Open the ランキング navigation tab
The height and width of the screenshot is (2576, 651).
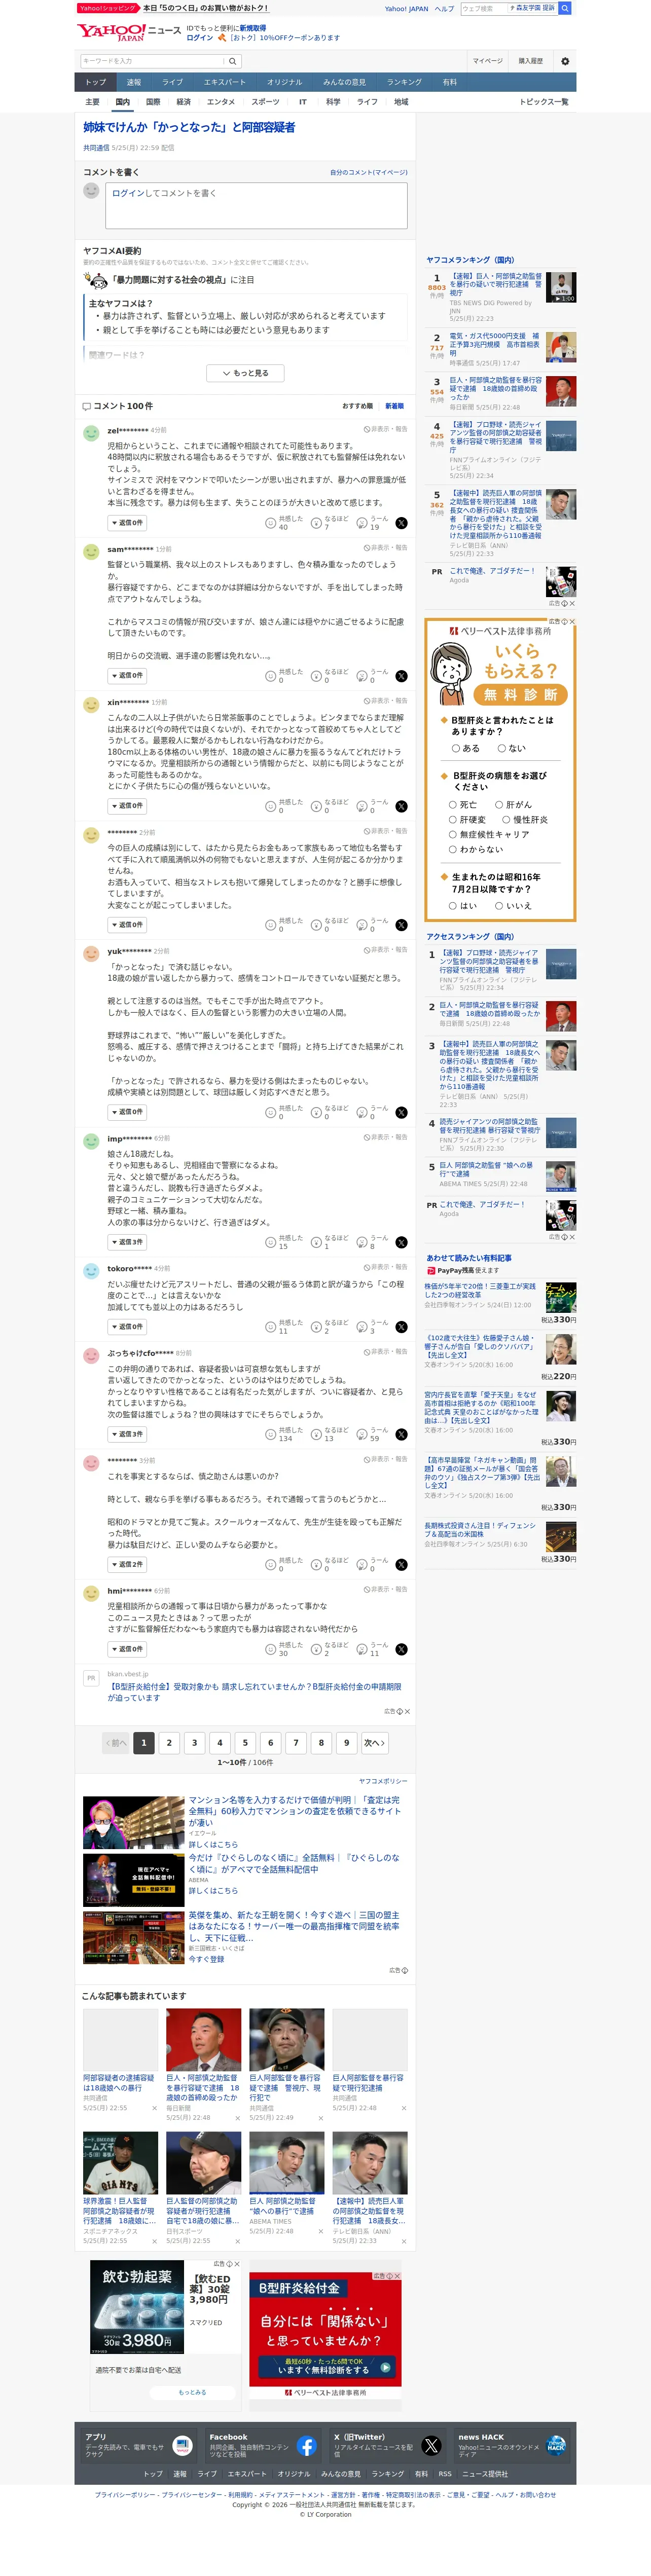point(404,82)
